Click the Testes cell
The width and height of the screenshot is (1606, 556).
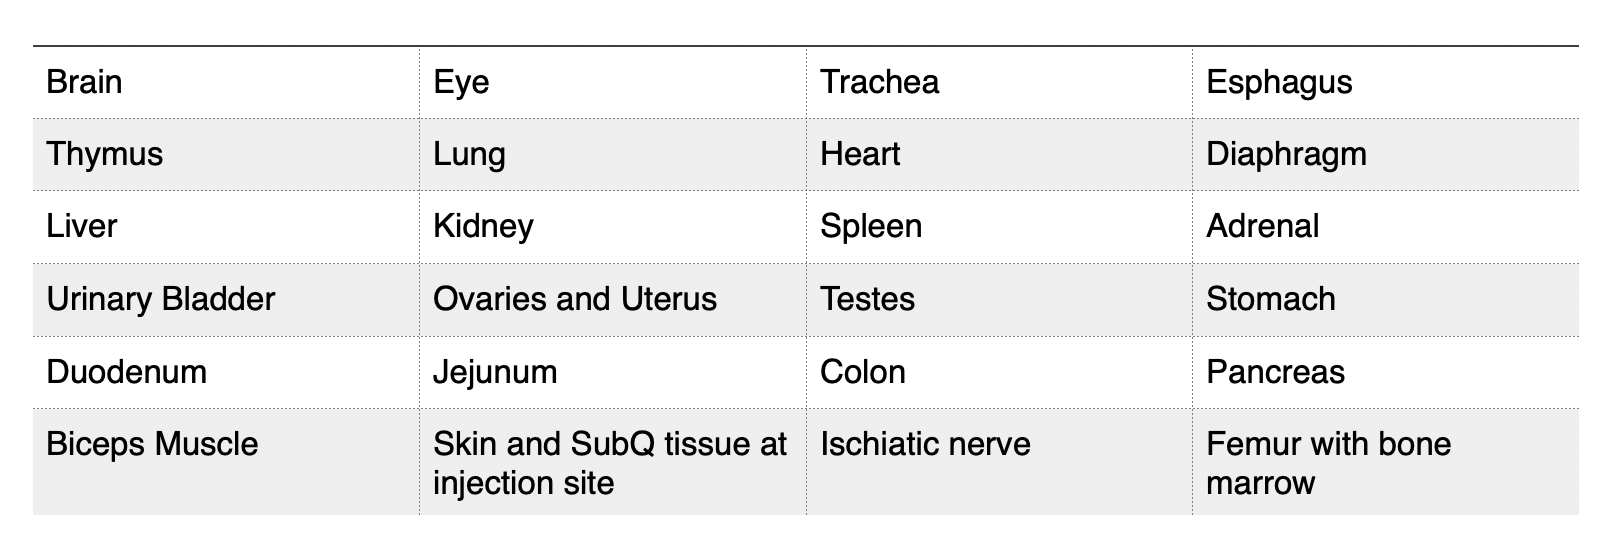[x=867, y=299]
